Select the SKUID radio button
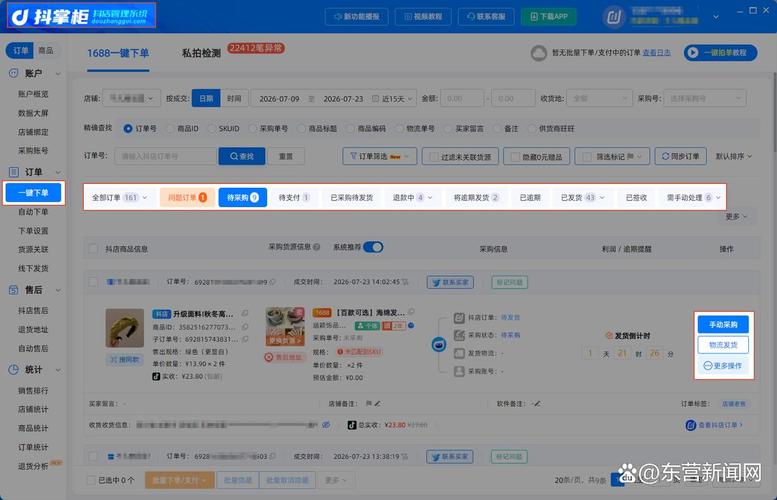This screenshot has height=500, width=777. pyautogui.click(x=212, y=129)
